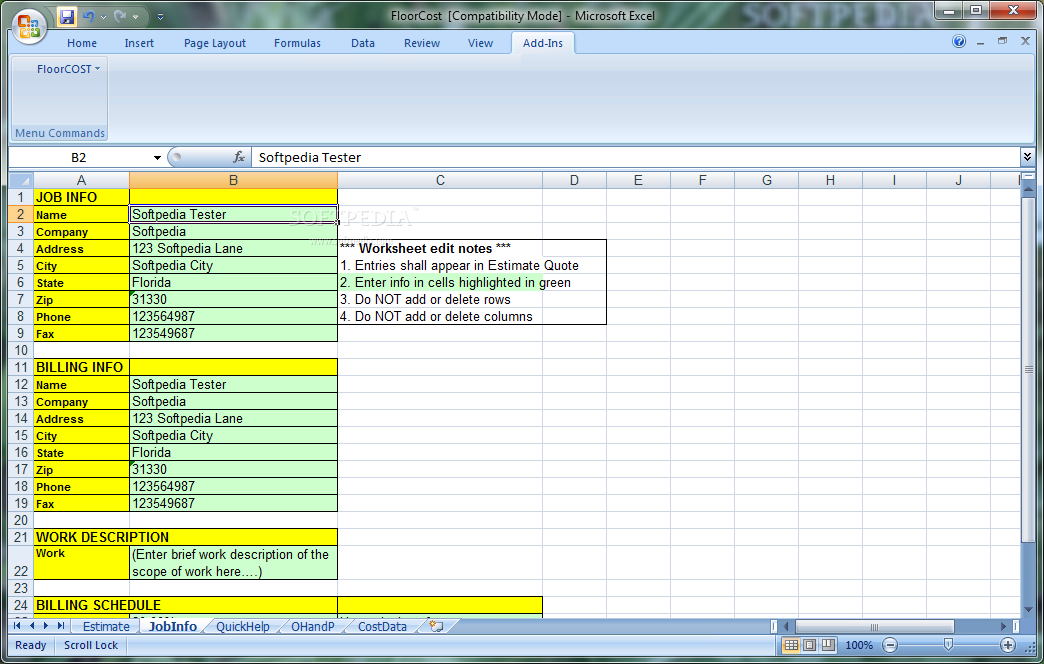Open the Review ribbon tab
This screenshot has height=664, width=1044.
coord(421,43)
